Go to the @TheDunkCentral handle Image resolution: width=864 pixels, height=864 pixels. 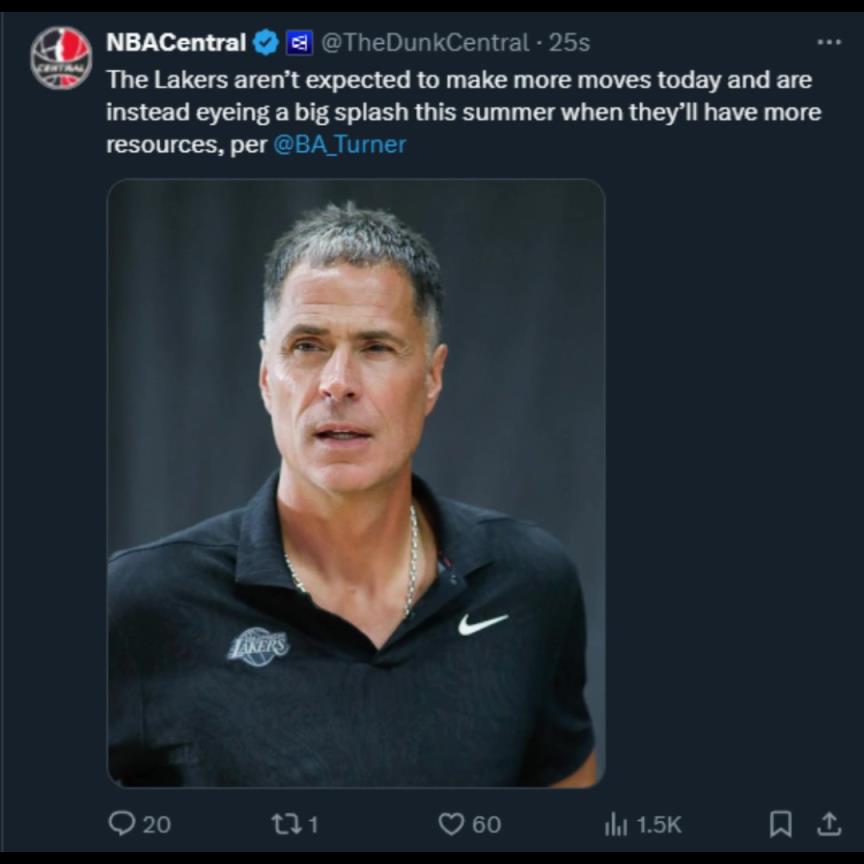[423, 43]
